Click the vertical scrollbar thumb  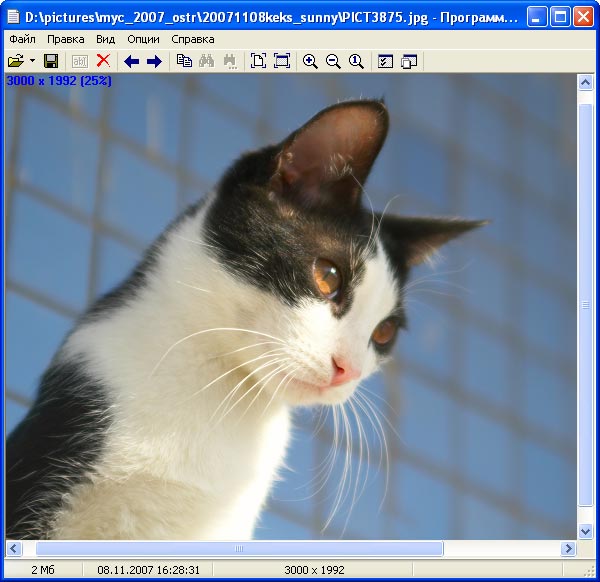[585, 305]
